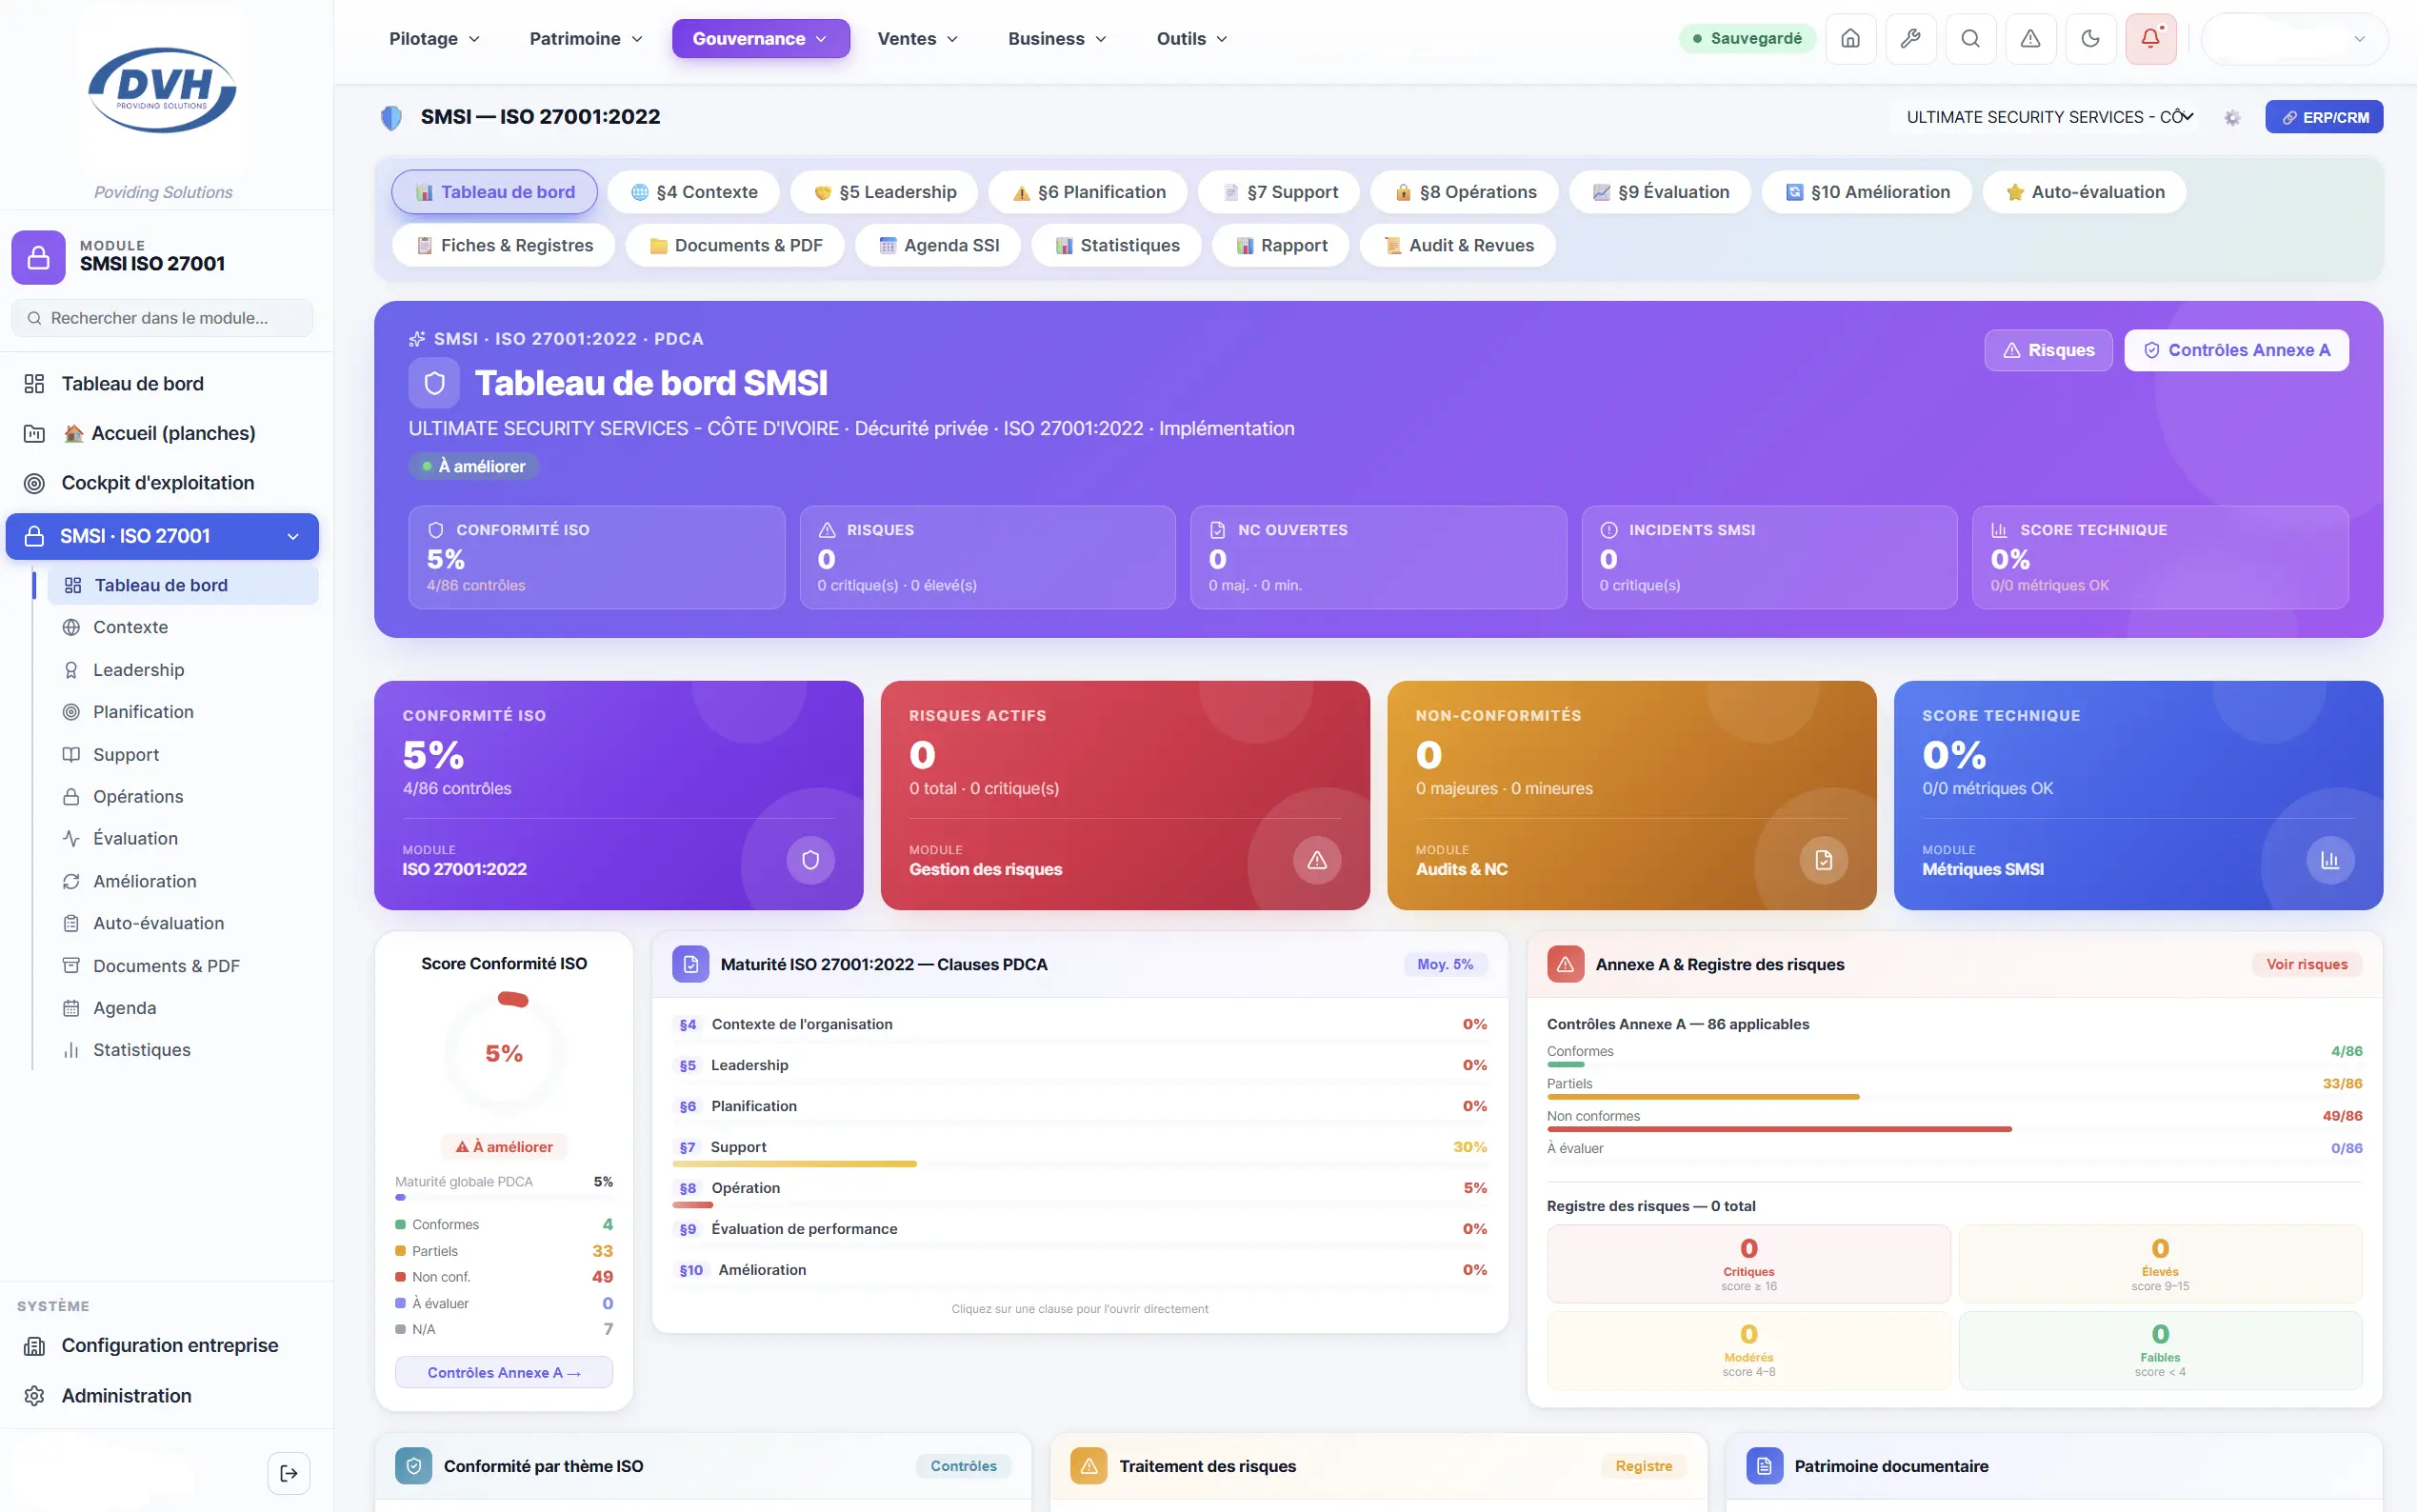Viewport: 2417px width, 1512px height.
Task: Switch to the §6 Planification tab
Action: coord(1088,192)
